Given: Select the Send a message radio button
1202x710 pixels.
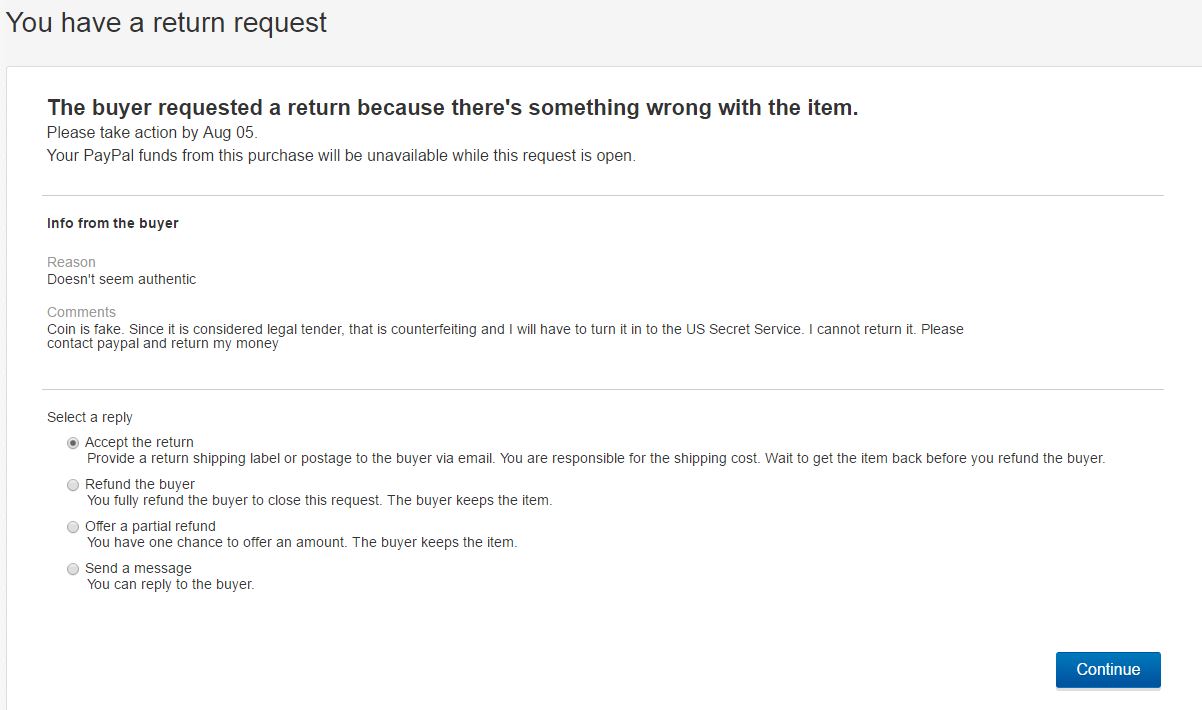Looking at the screenshot, I should click(73, 569).
